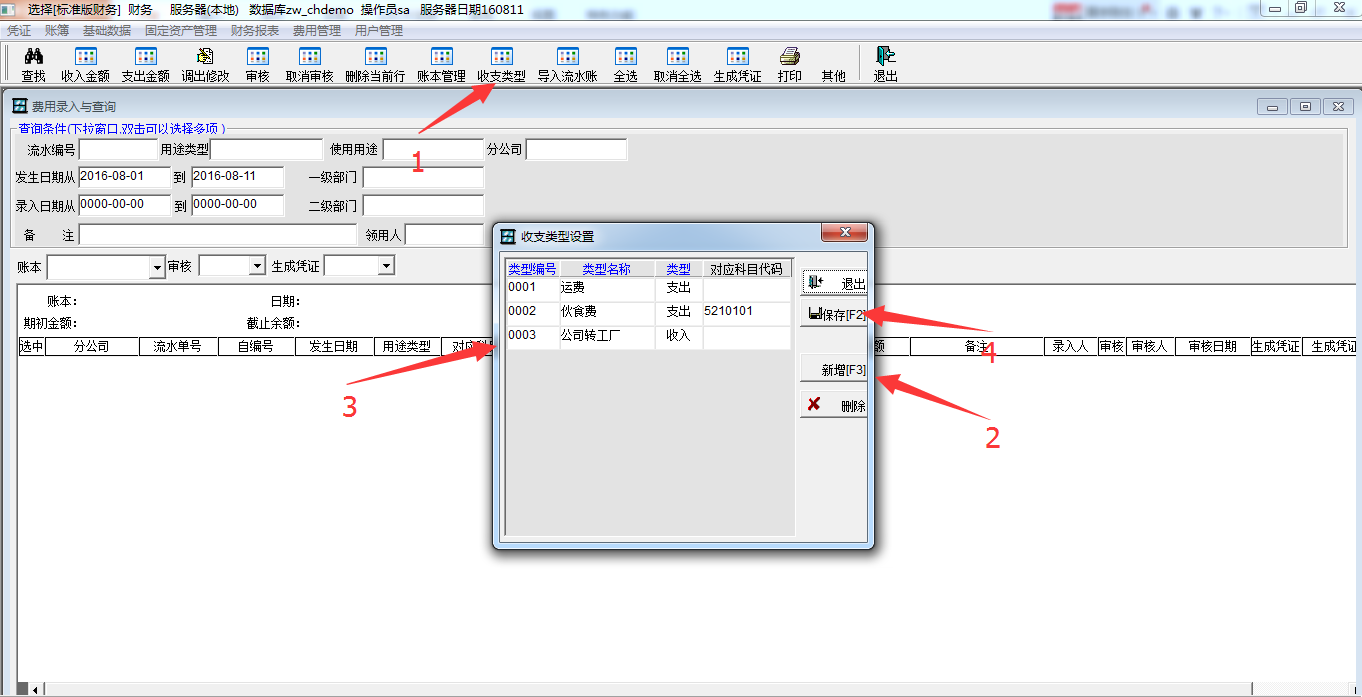Click the 新增[F3] button
Image resolution: width=1362 pixels, height=697 pixels.
[x=835, y=370]
